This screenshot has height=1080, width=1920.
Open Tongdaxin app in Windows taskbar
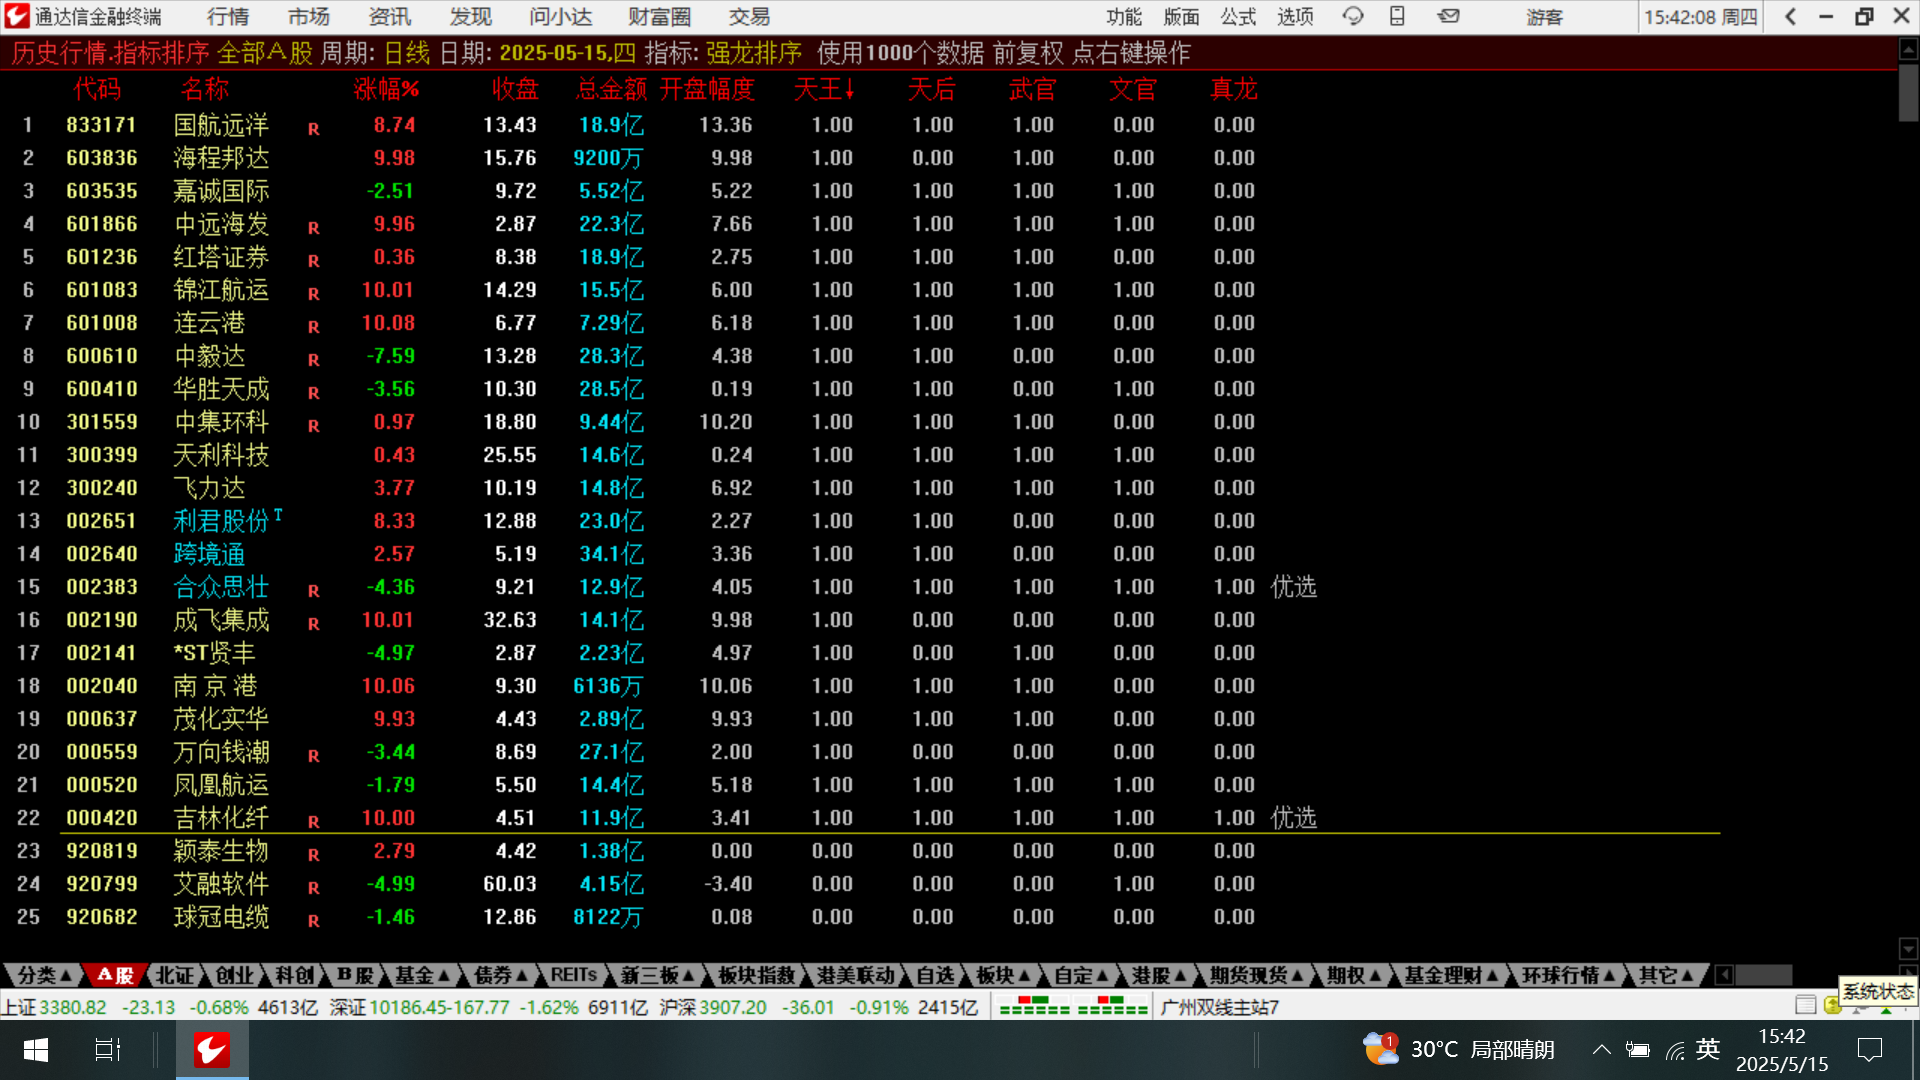click(212, 1050)
